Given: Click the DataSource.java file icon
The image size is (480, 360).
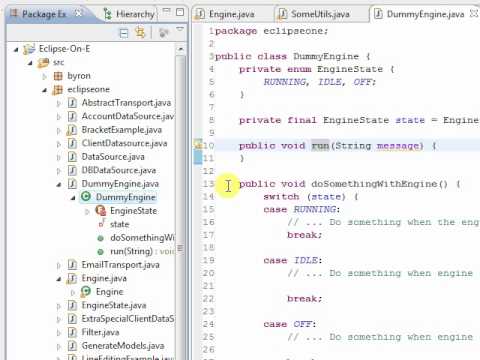Looking at the screenshot, I should click(x=72, y=157).
